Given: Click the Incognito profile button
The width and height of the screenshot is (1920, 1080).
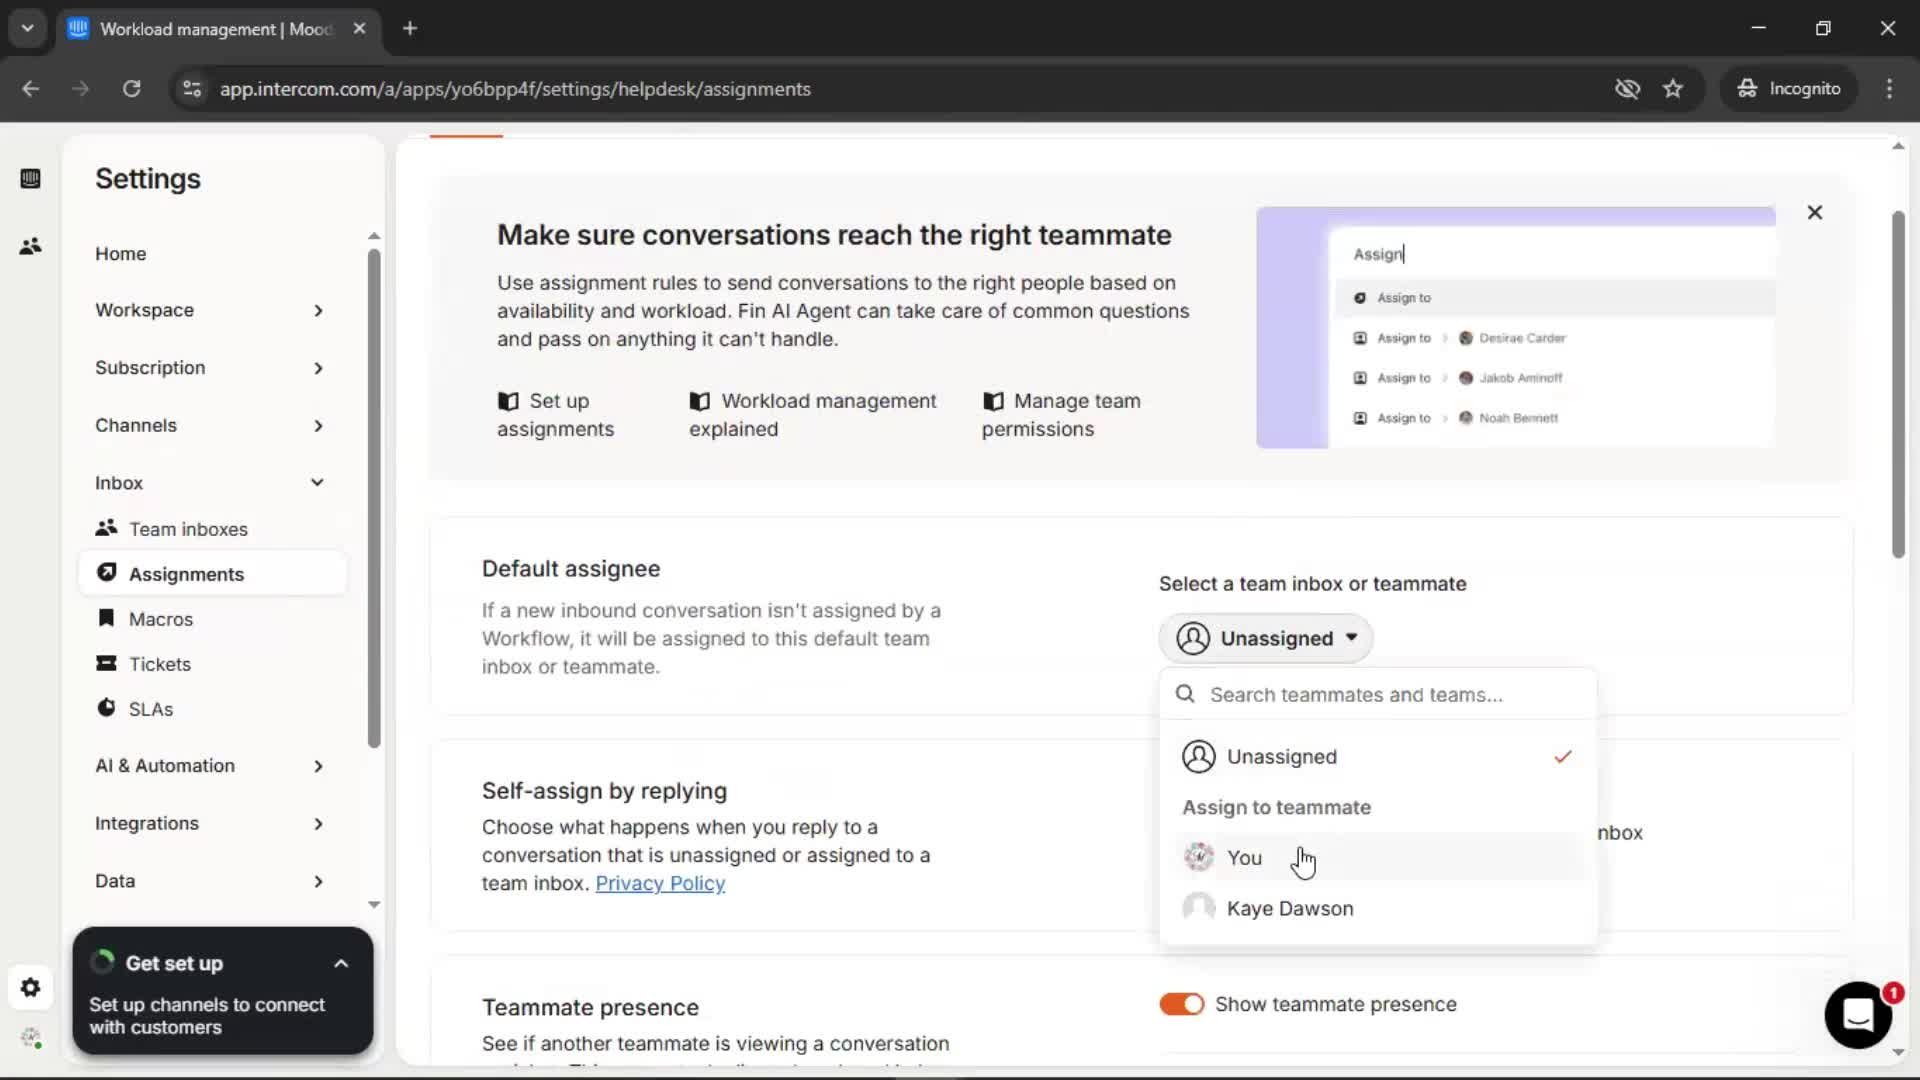Looking at the screenshot, I should tap(1788, 89).
